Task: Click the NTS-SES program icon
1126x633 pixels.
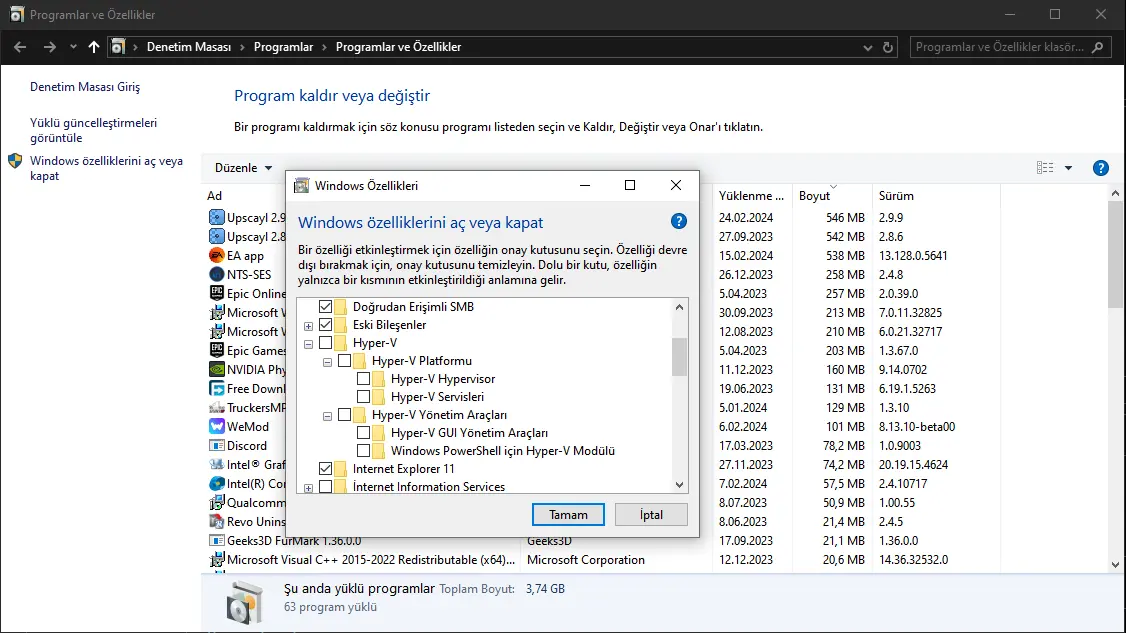Action: click(216, 274)
